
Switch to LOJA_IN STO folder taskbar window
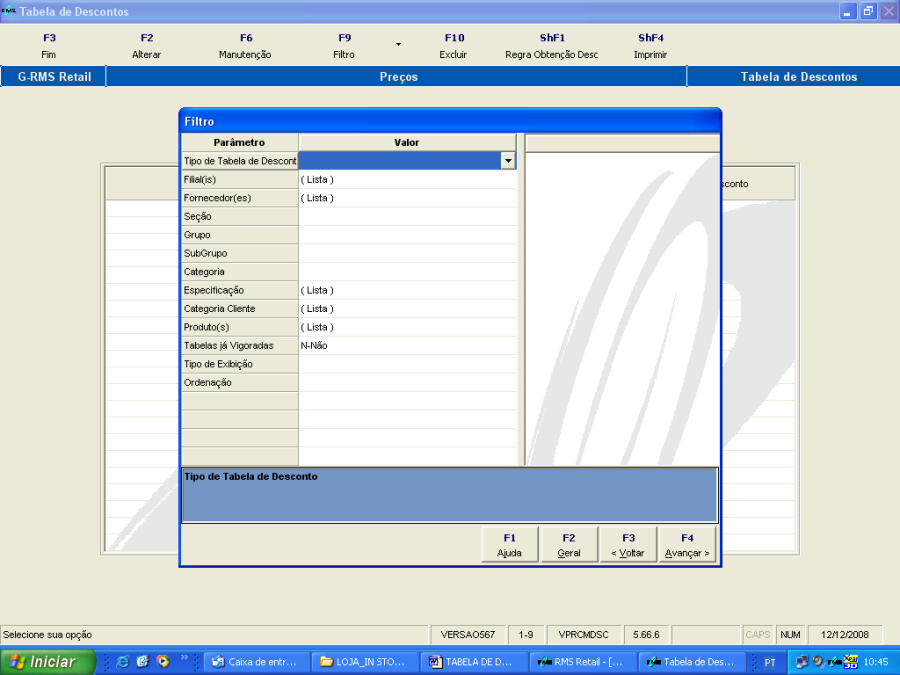coord(365,662)
